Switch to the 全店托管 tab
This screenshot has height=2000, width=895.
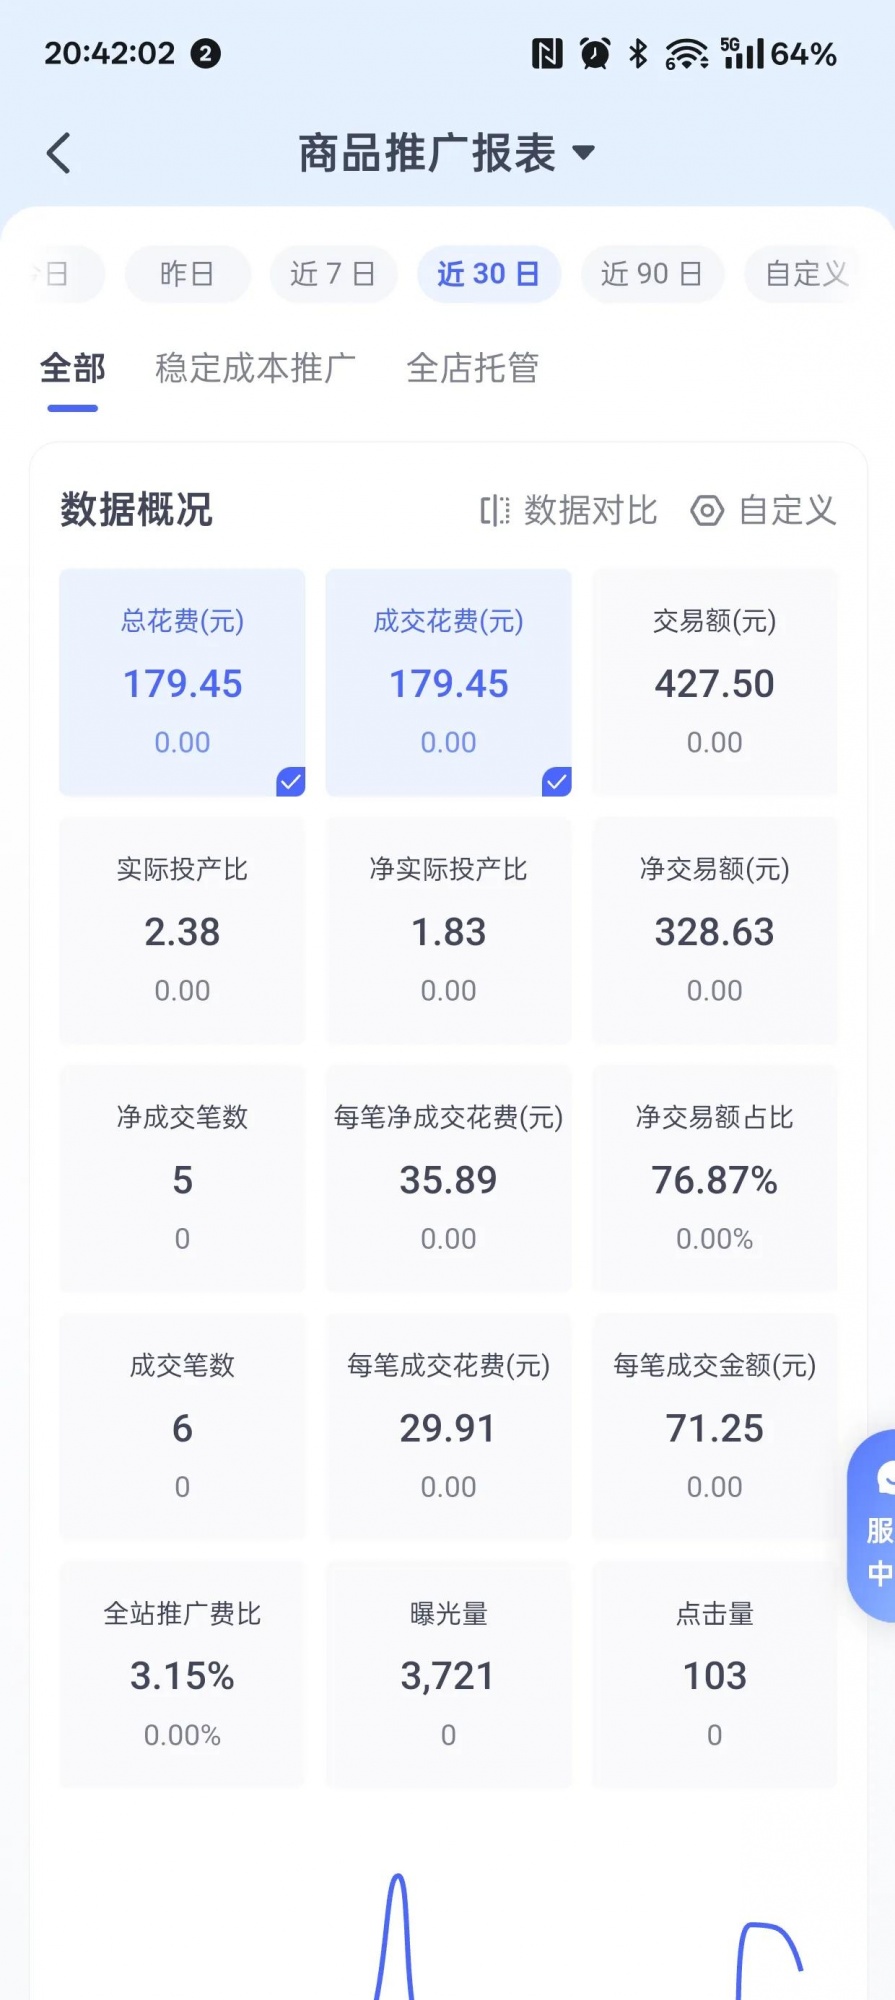(x=472, y=368)
